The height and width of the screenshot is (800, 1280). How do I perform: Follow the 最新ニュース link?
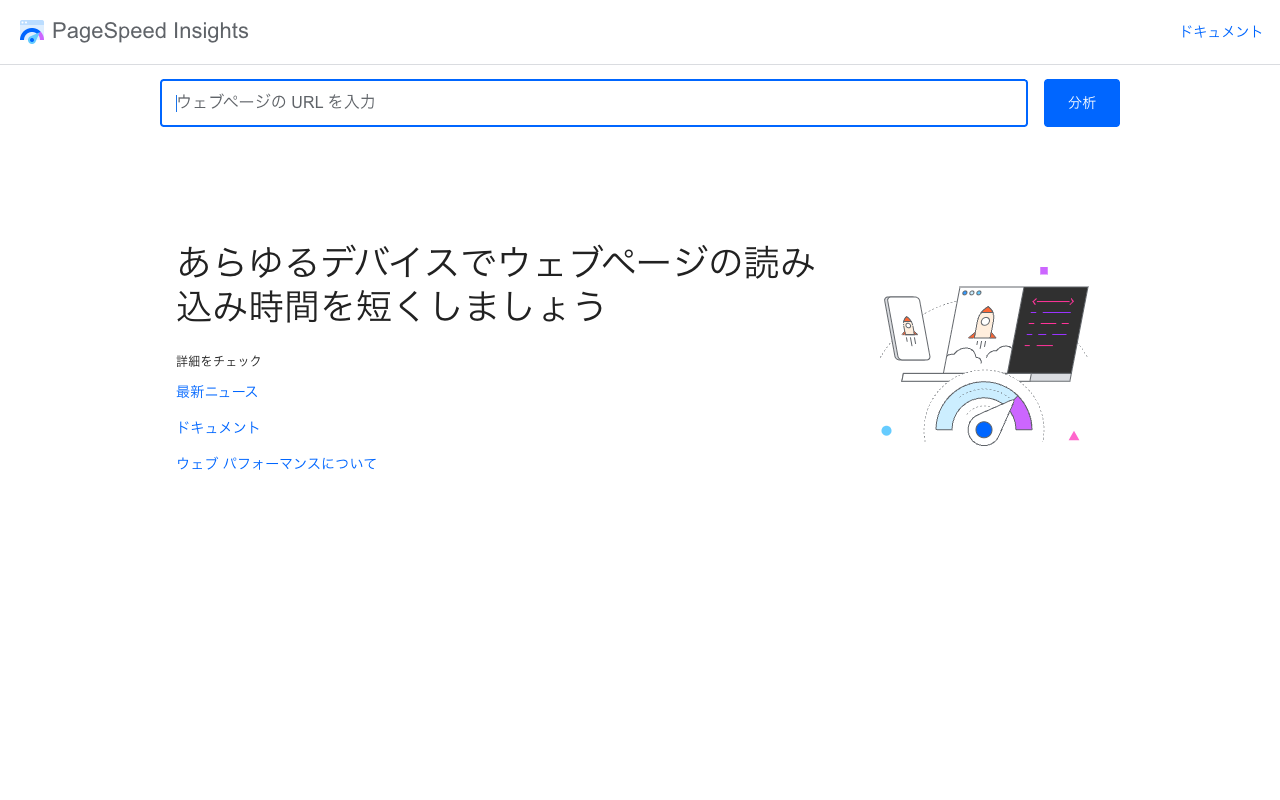(x=217, y=391)
